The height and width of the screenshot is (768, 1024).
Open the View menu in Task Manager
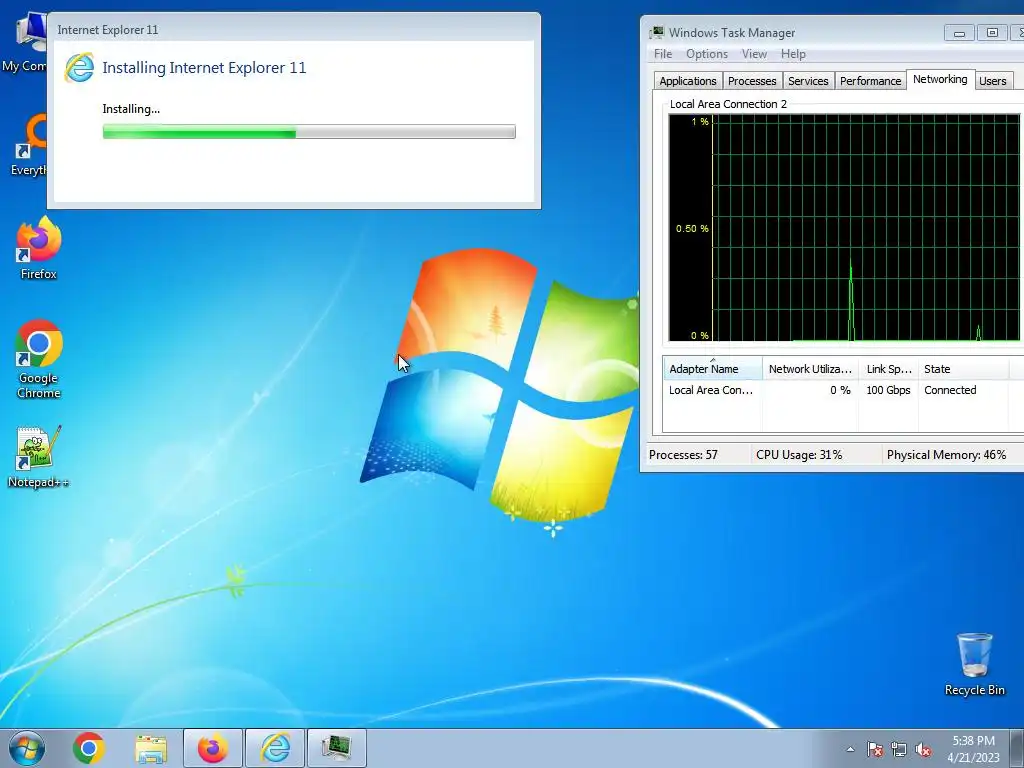pyautogui.click(x=754, y=54)
